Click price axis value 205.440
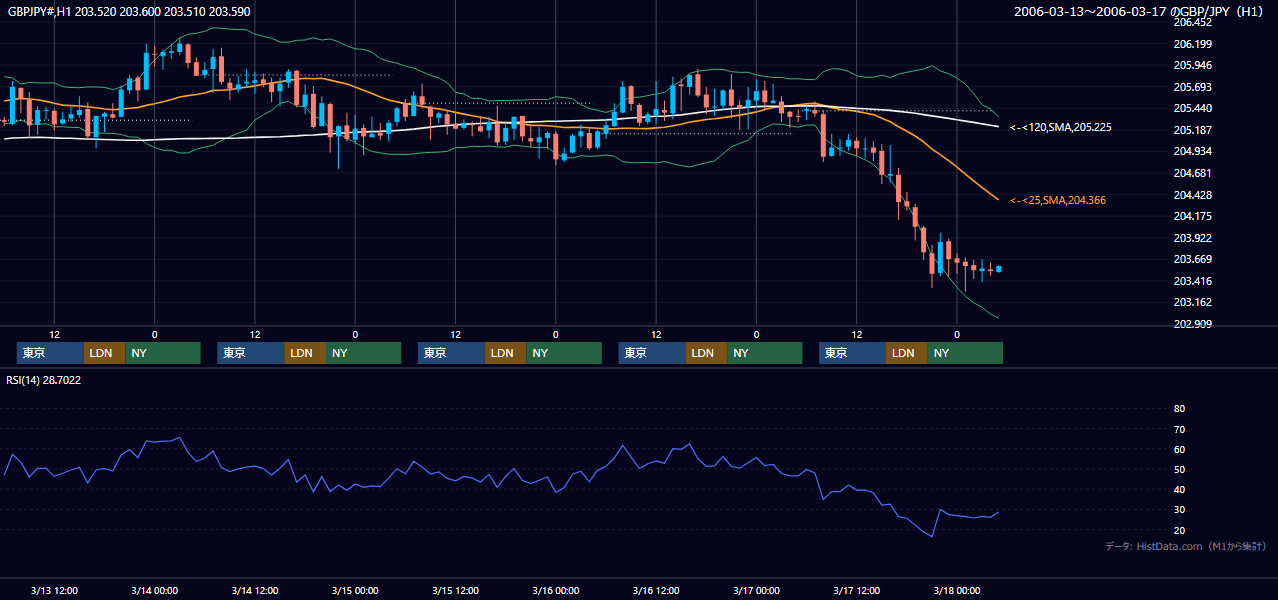 point(1193,108)
